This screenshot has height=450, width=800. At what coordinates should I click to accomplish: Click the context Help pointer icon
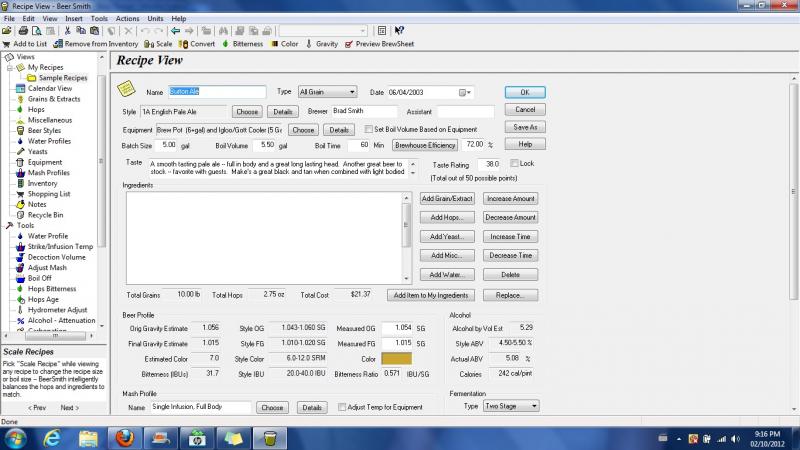coord(399,31)
